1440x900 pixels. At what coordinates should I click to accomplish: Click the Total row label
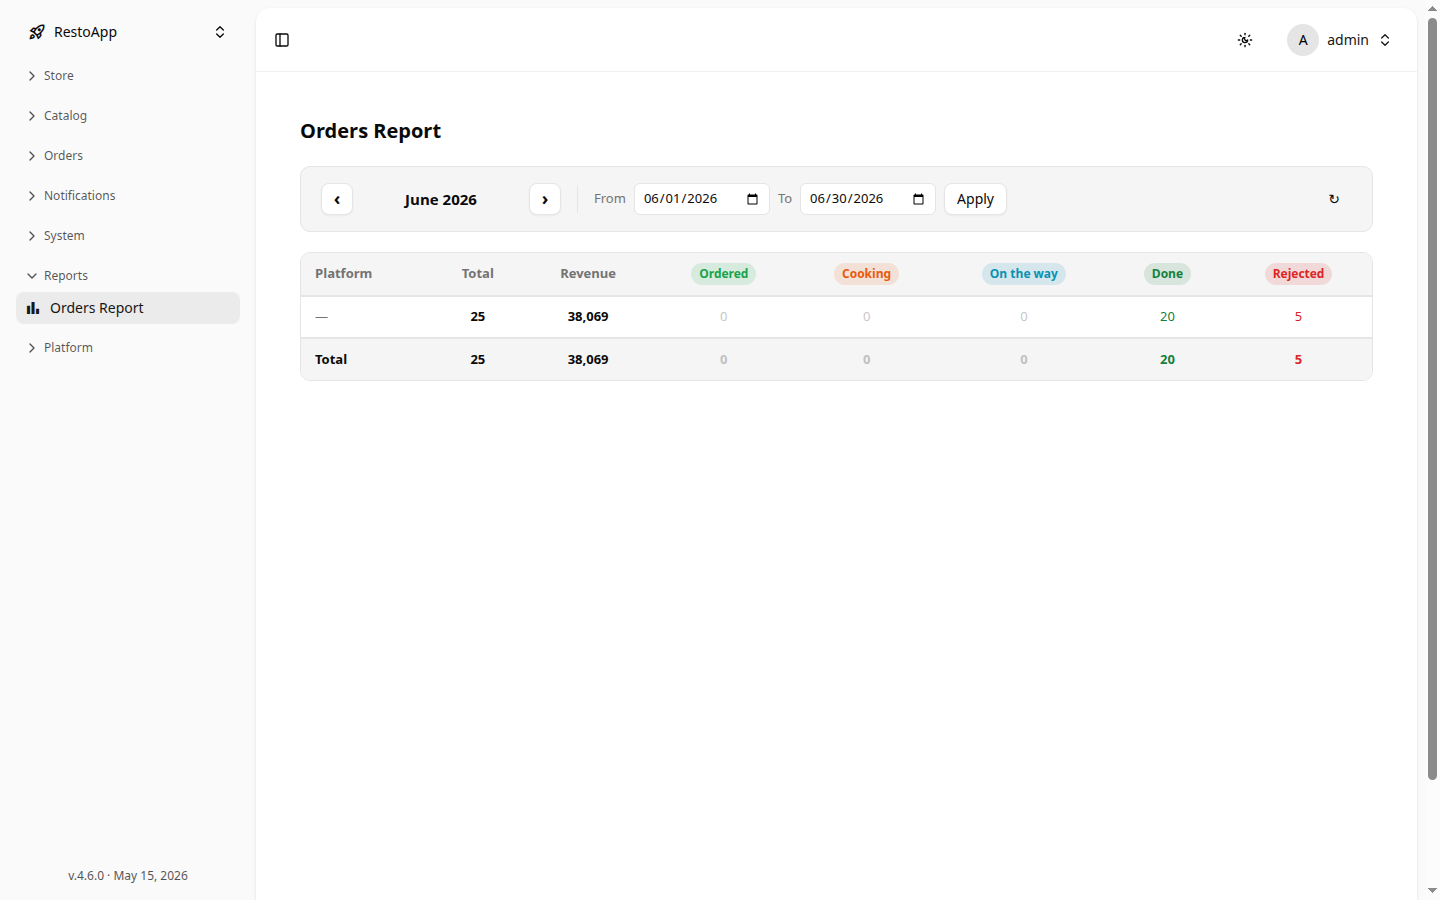coord(331,360)
